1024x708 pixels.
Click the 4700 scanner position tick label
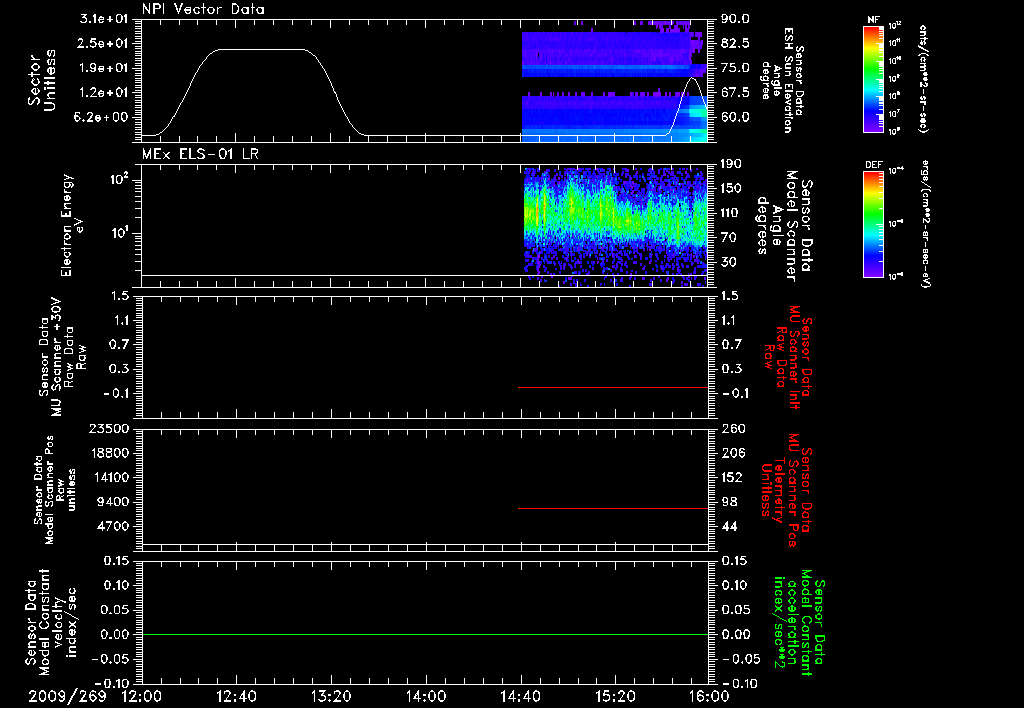coord(114,526)
